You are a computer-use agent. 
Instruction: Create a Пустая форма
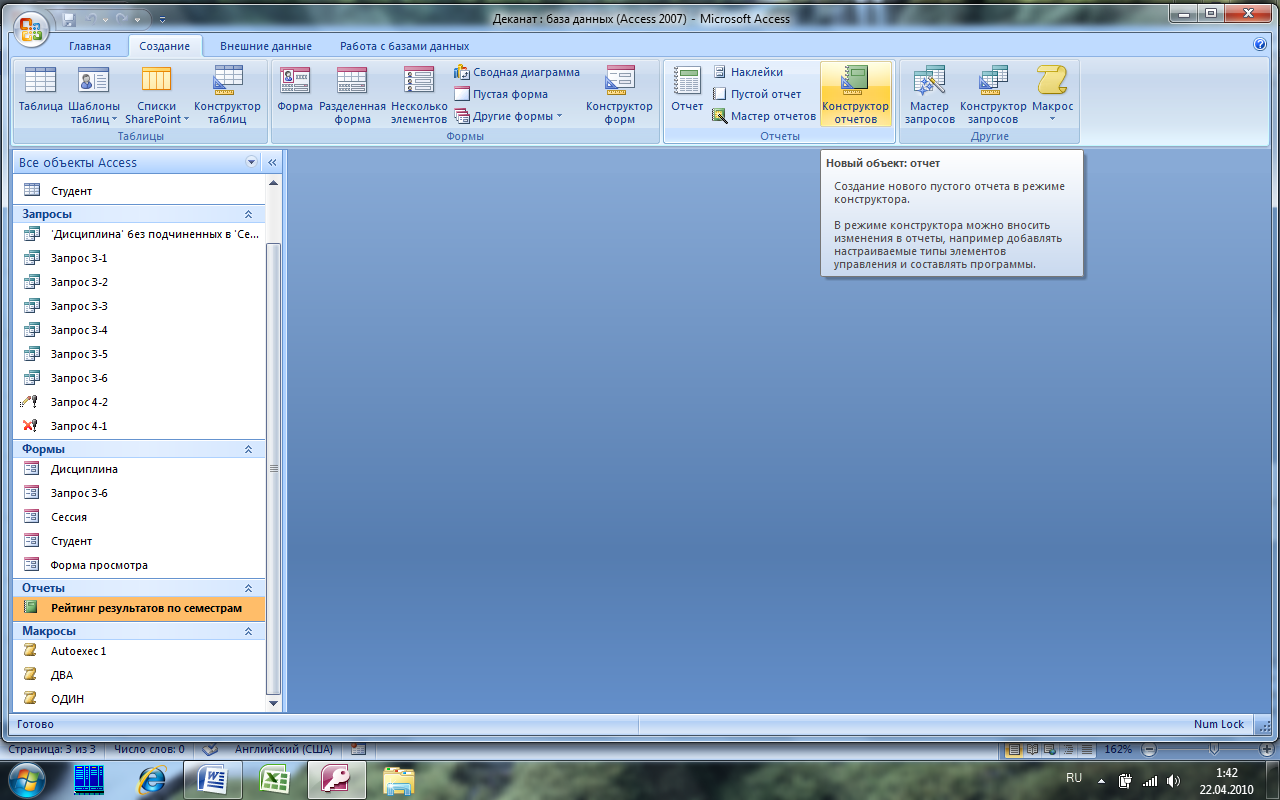tap(501, 94)
